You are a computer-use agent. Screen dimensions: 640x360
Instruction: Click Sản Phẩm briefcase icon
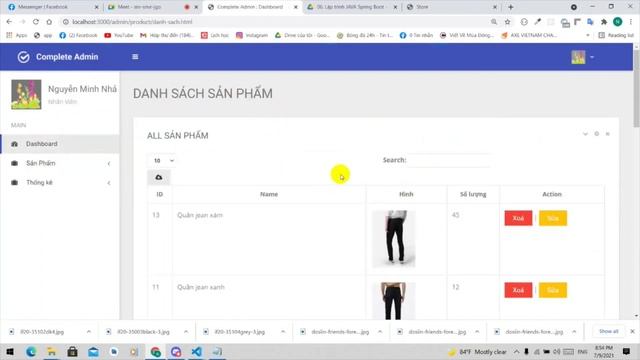[x=15, y=163]
